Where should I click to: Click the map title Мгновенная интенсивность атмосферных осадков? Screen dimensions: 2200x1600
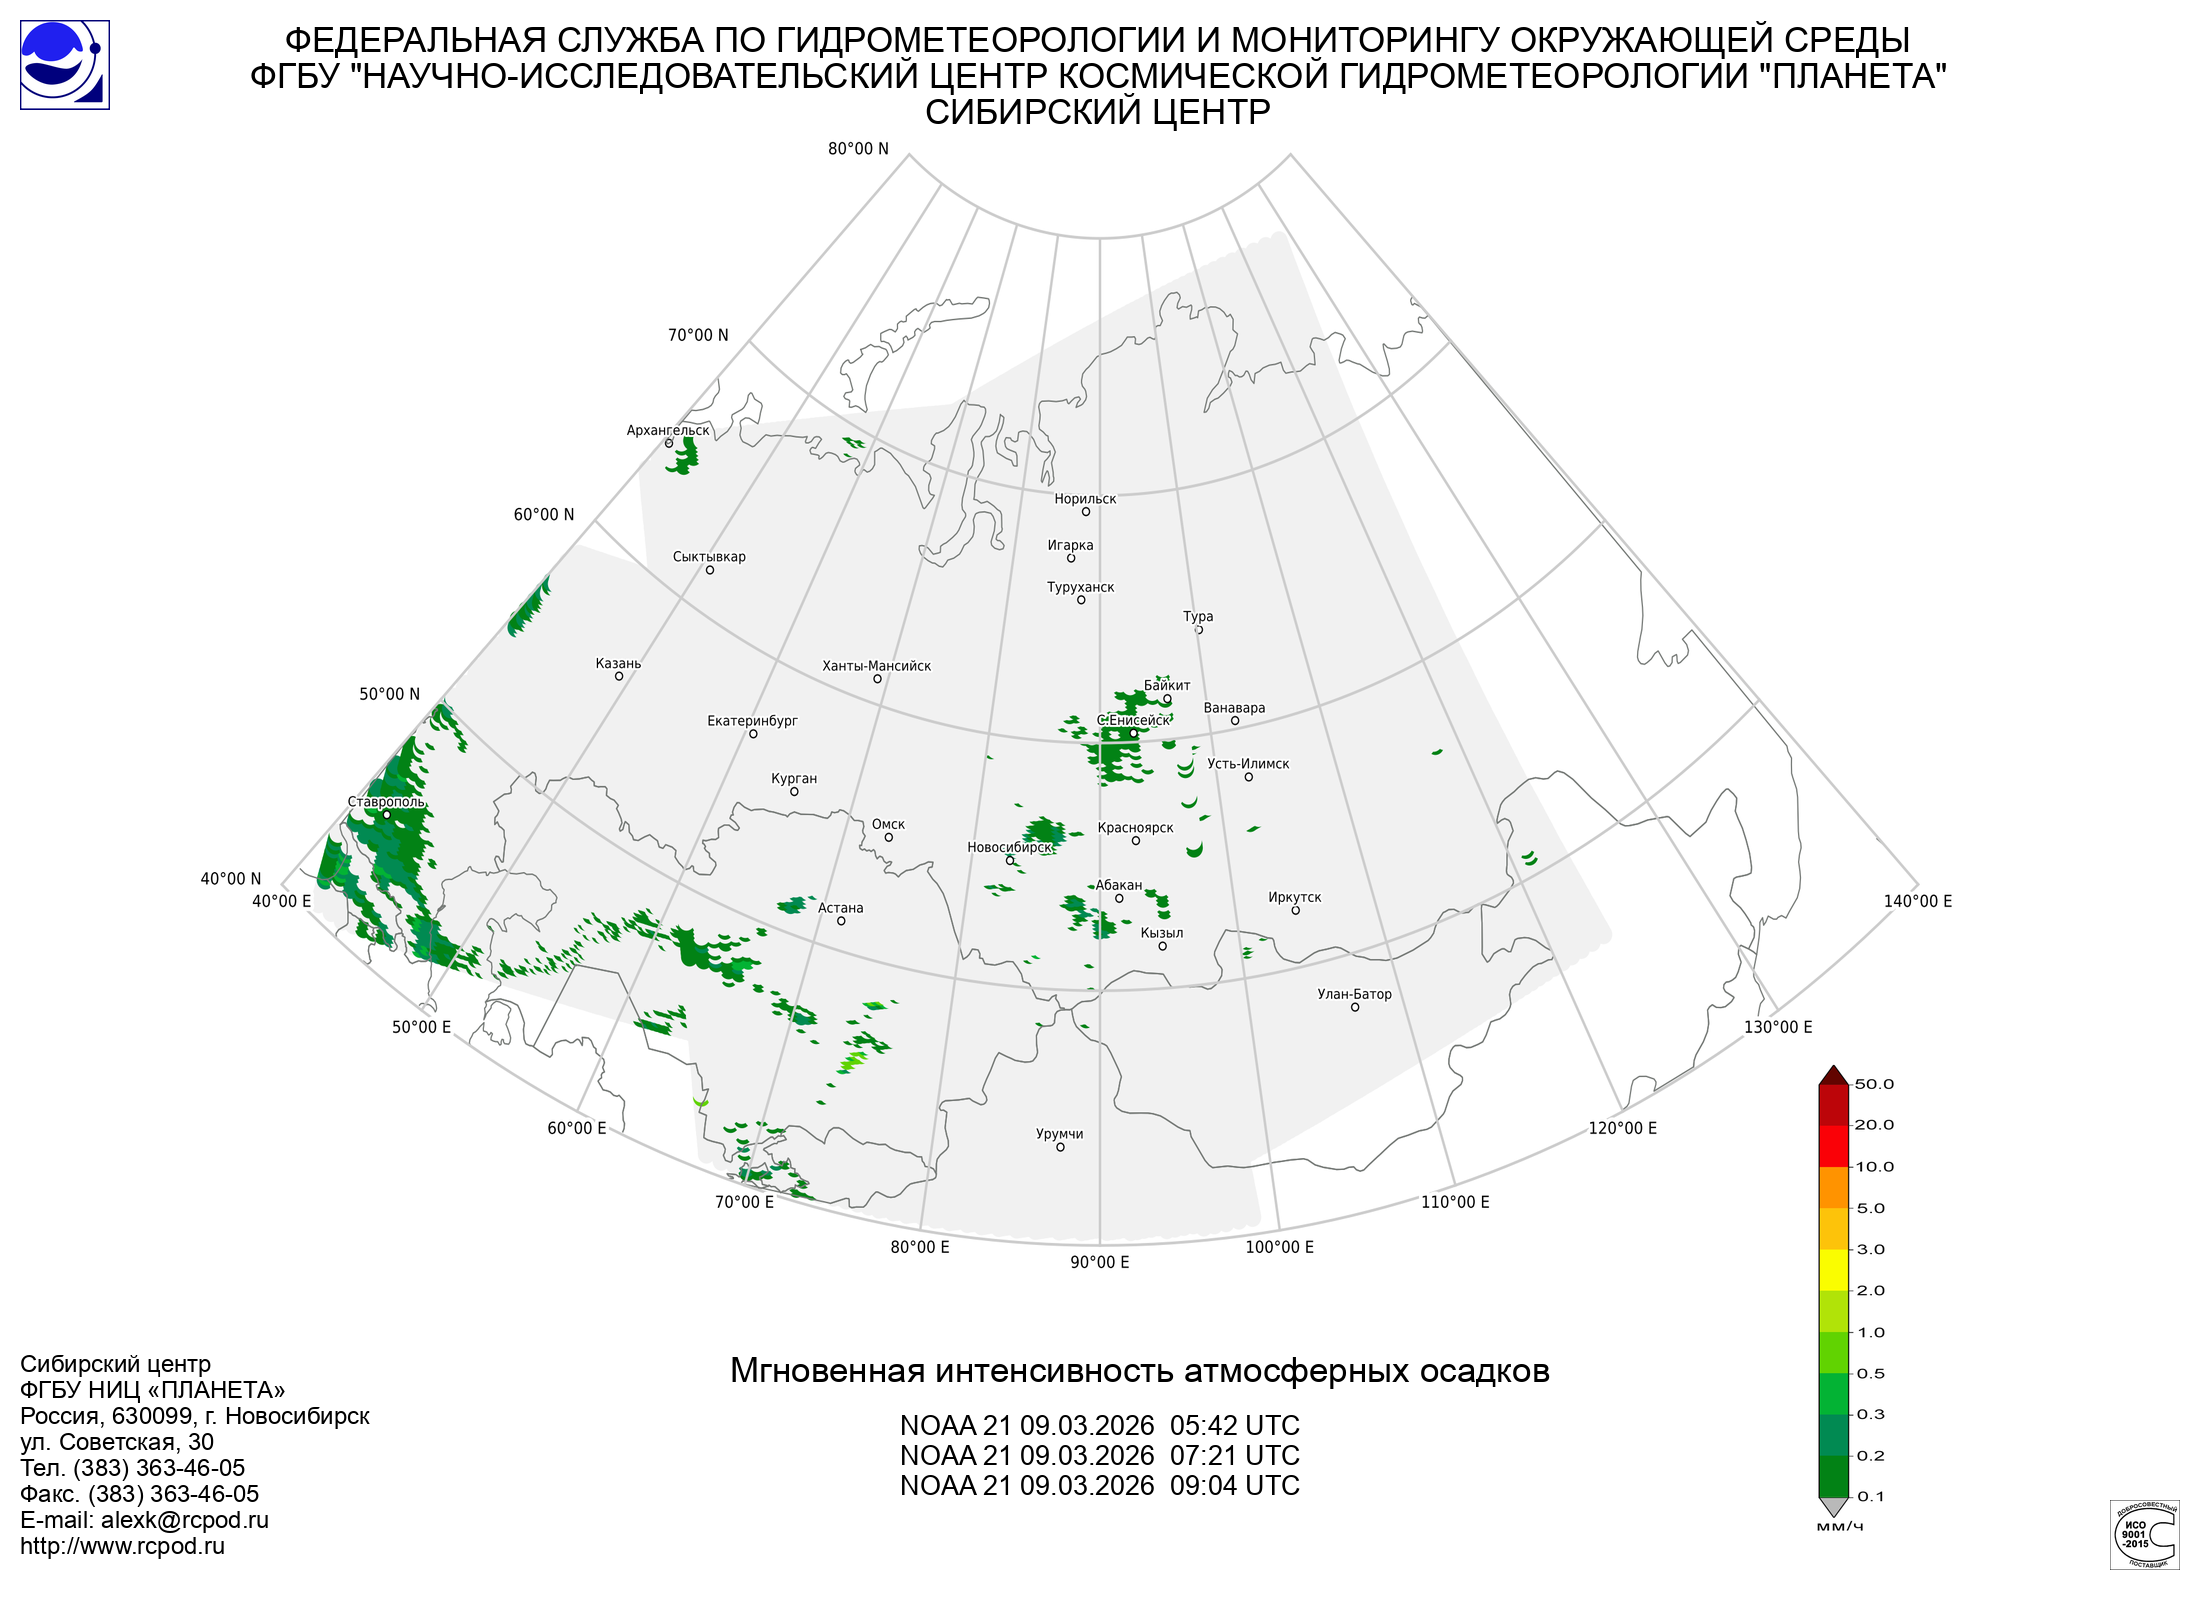point(1139,1370)
